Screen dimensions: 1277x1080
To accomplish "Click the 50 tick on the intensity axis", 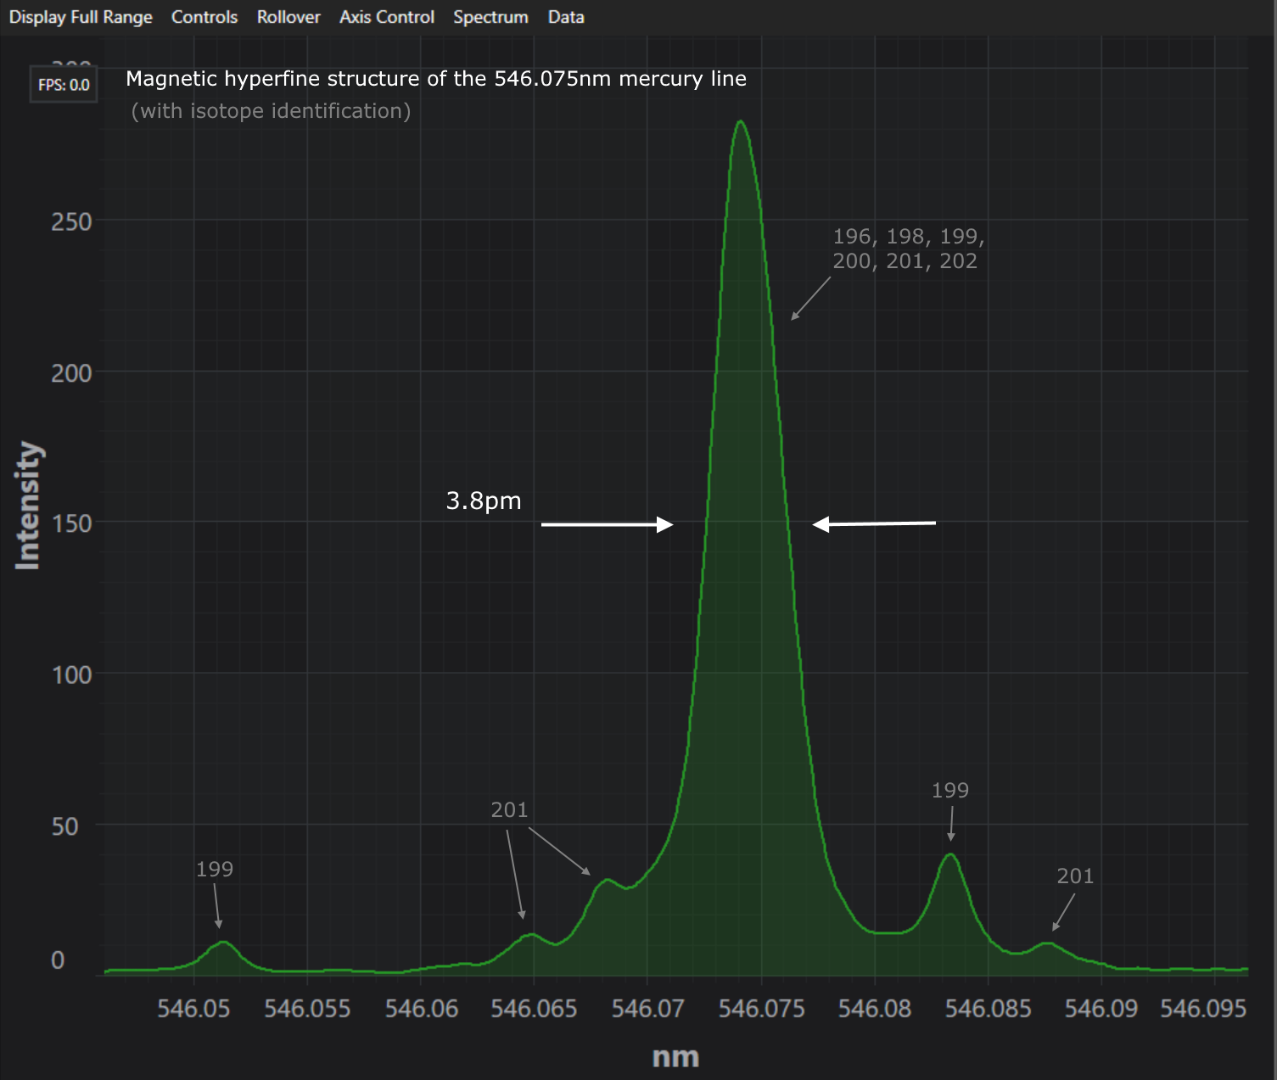I will coord(64,826).
